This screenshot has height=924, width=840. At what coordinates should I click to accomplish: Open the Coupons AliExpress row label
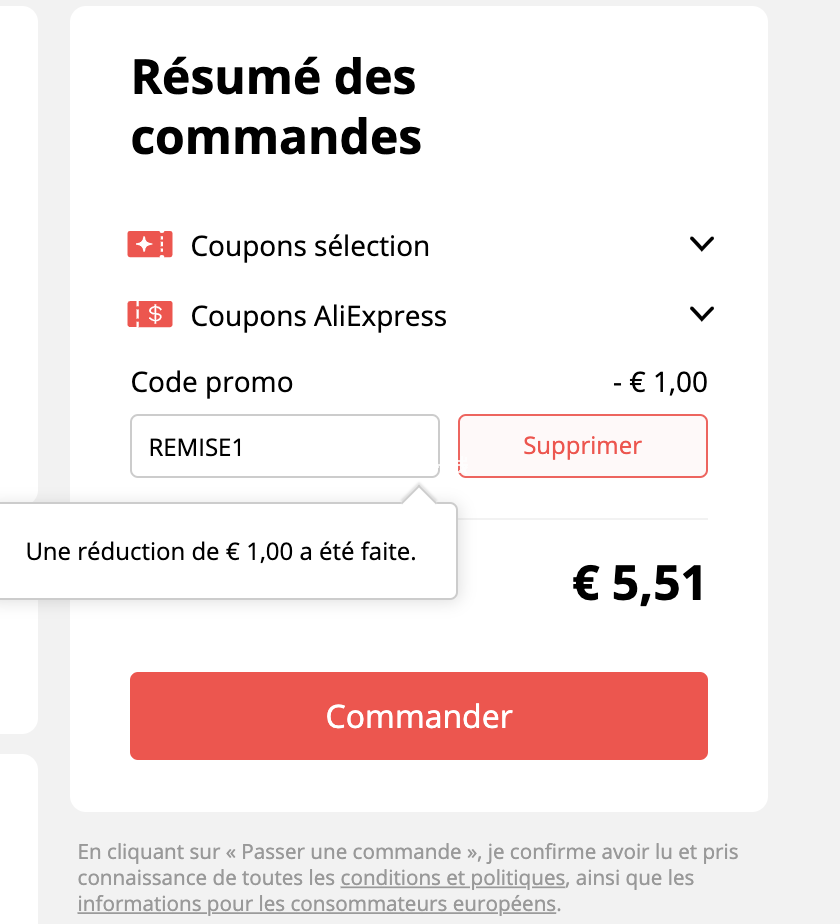pyautogui.click(x=318, y=316)
